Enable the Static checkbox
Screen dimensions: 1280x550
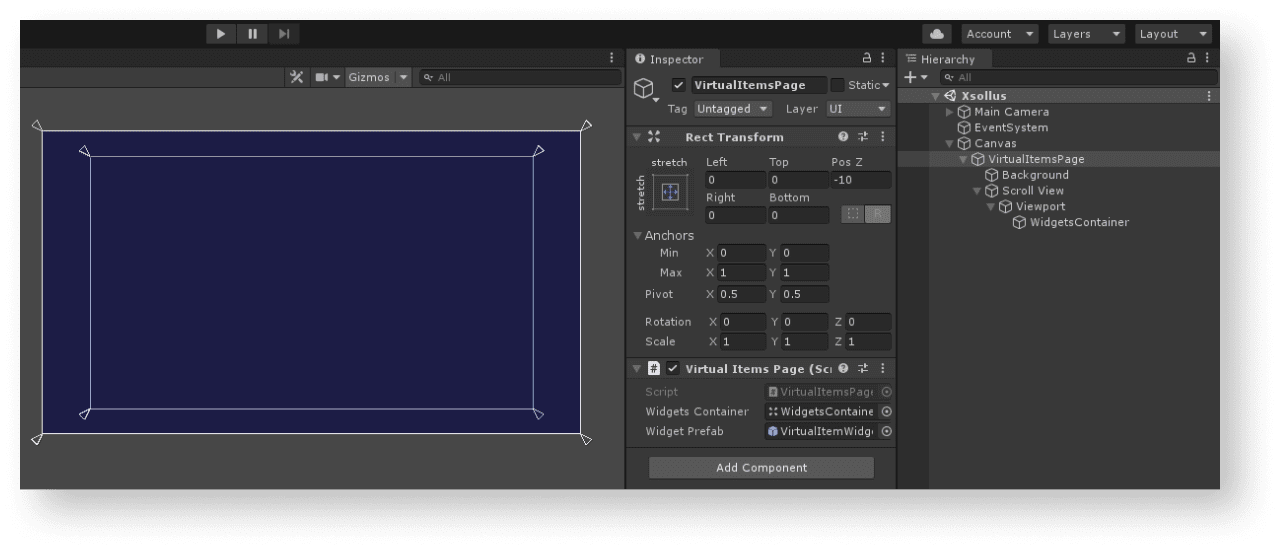(838, 85)
